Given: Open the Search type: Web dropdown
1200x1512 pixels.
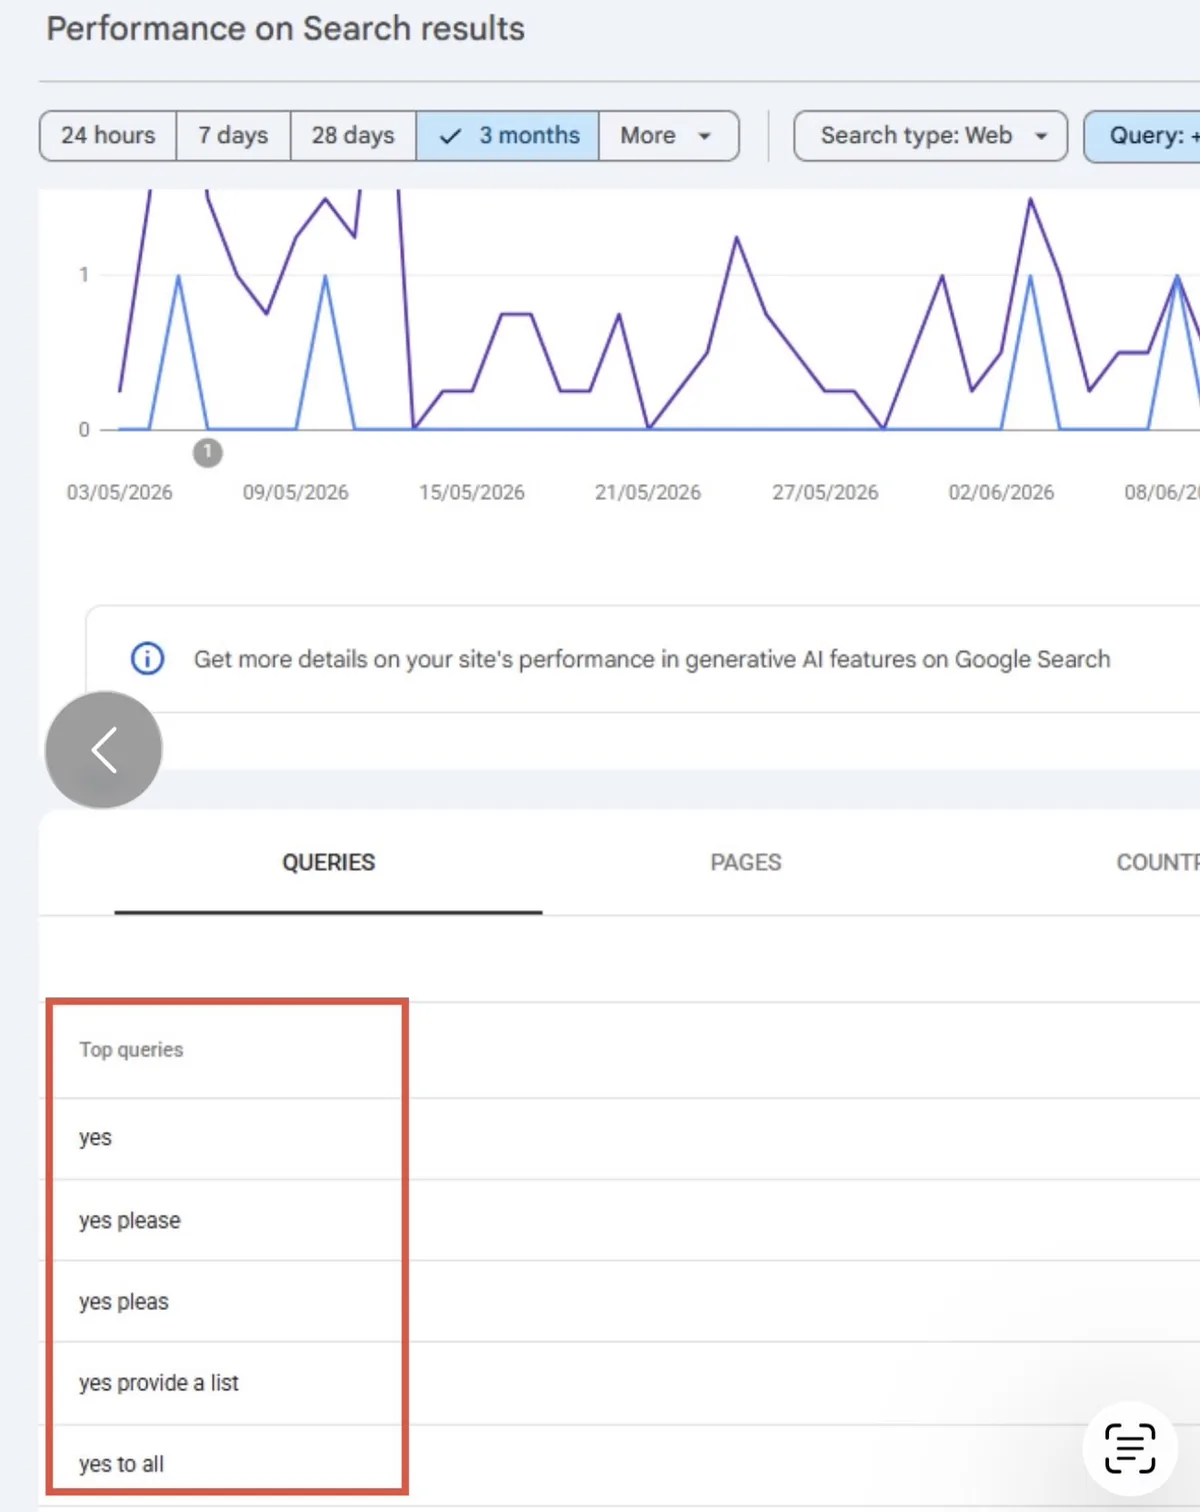Looking at the screenshot, I should (930, 136).
